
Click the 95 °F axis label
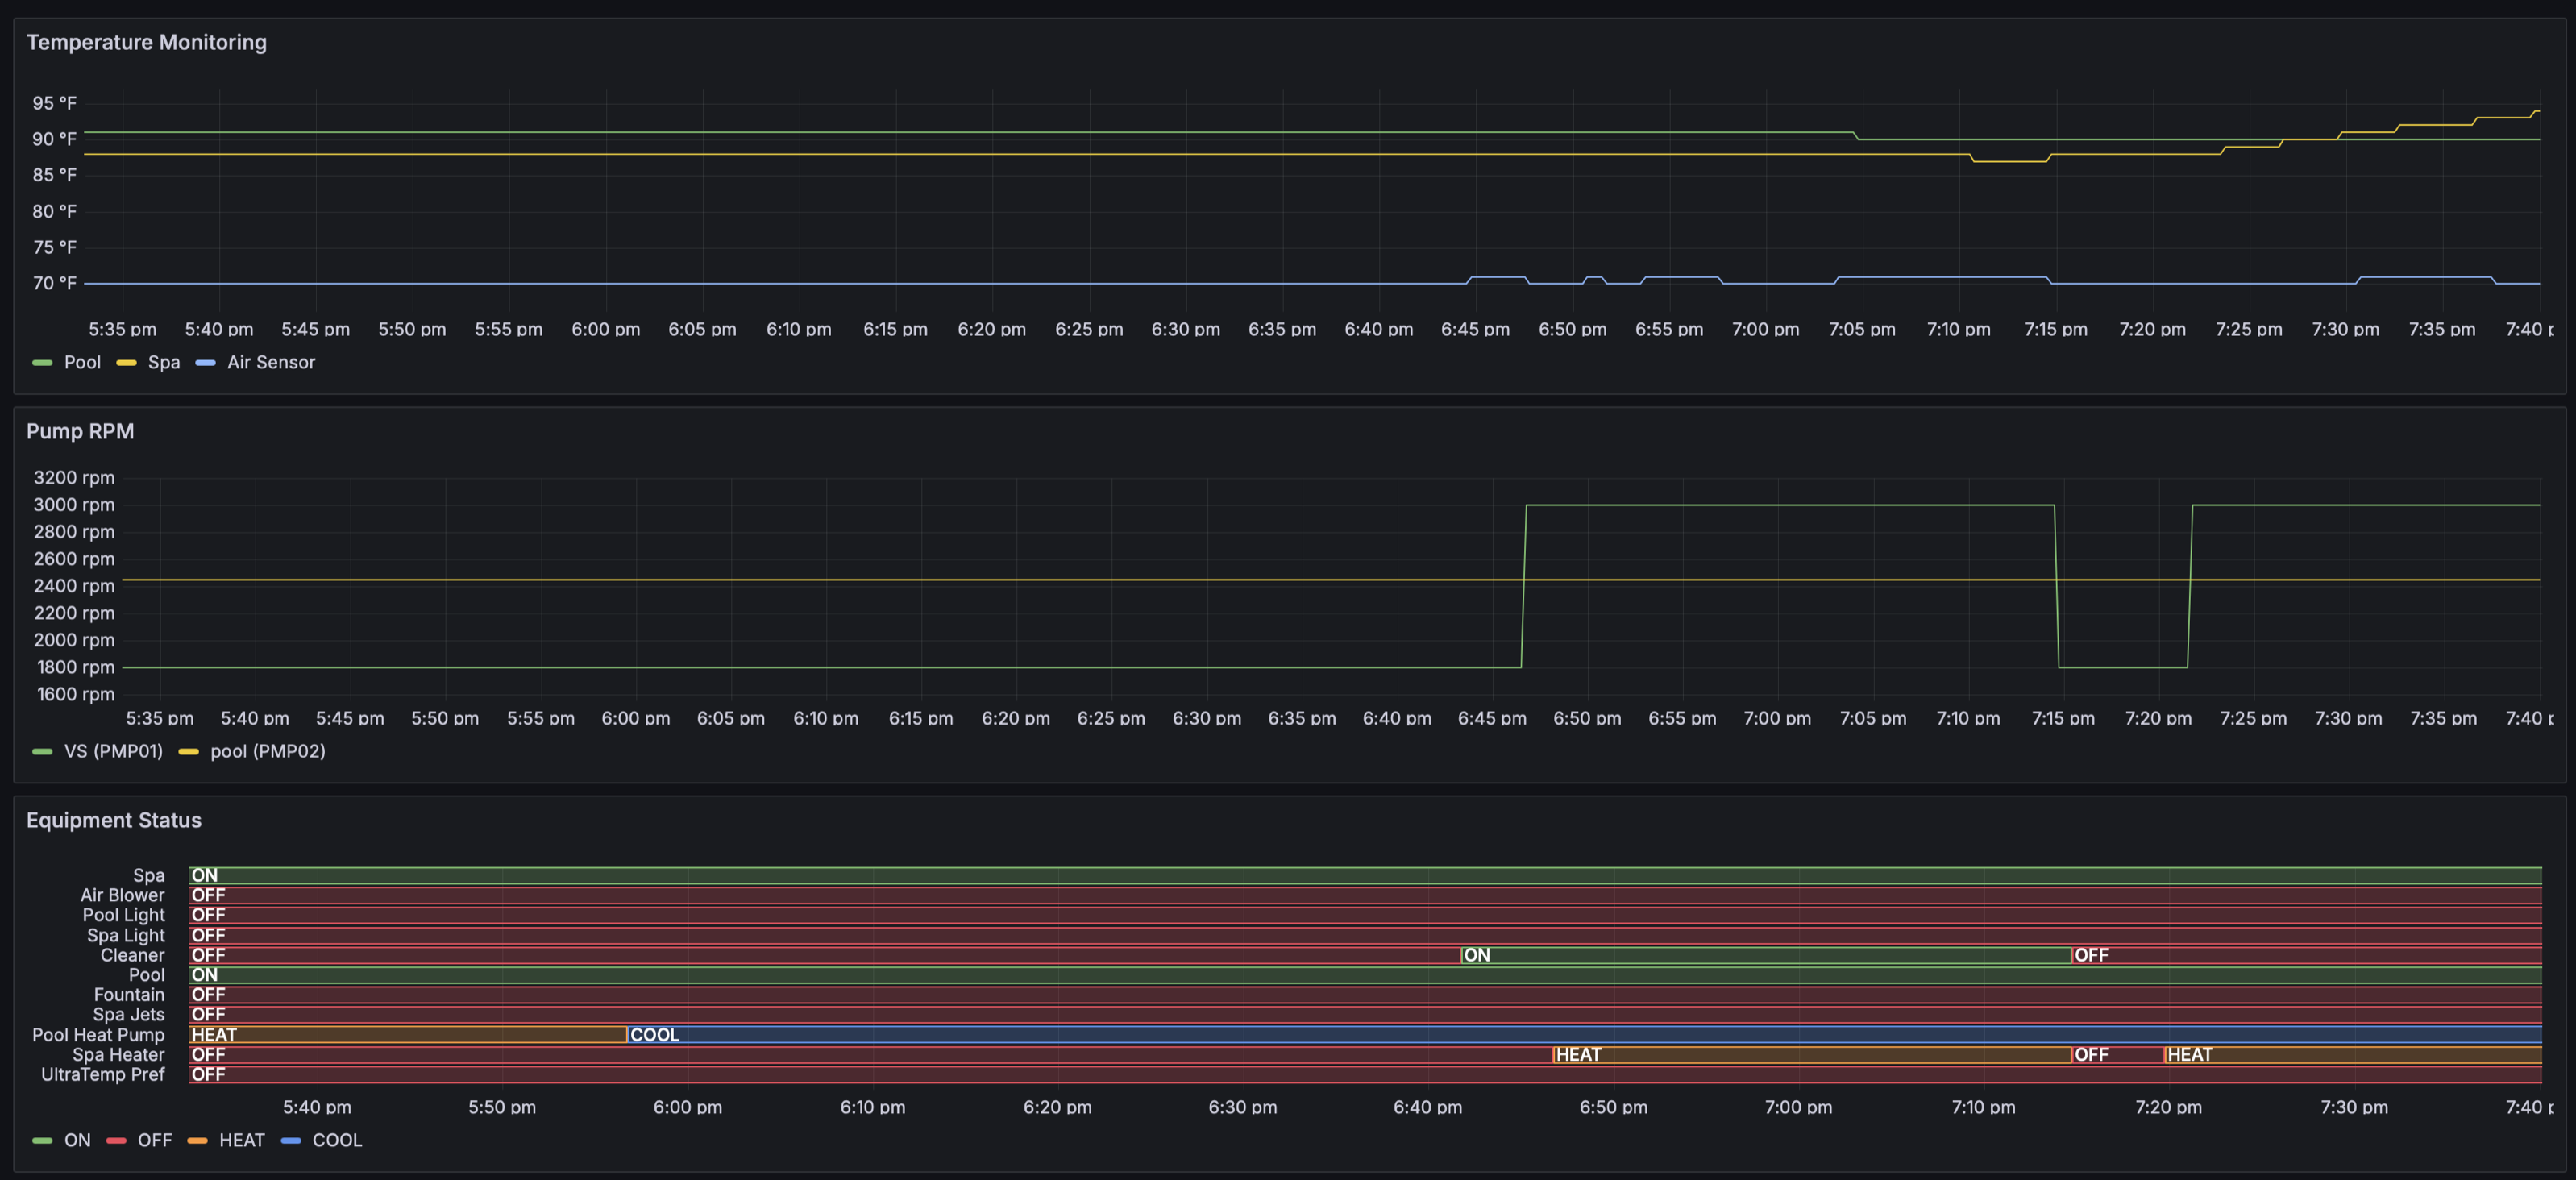pyautogui.click(x=54, y=103)
